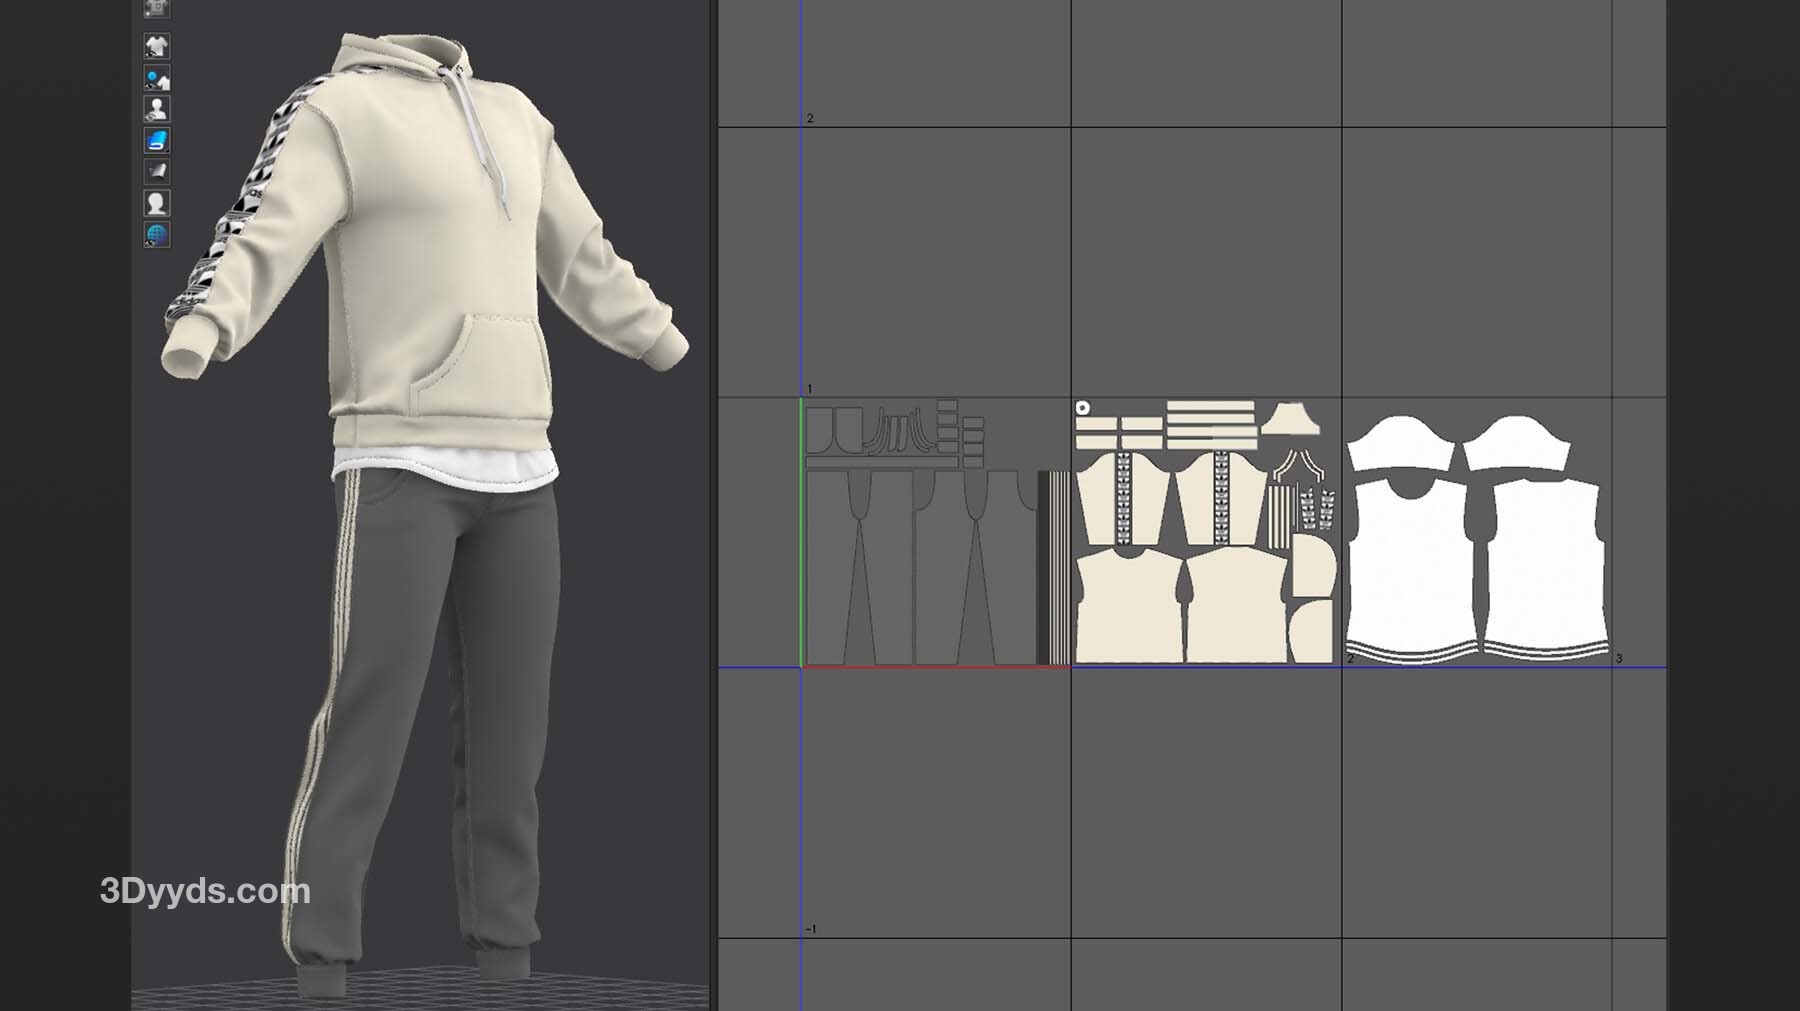Click the 3Dyyds.com watermark text
1800x1011 pixels.
click(x=205, y=891)
